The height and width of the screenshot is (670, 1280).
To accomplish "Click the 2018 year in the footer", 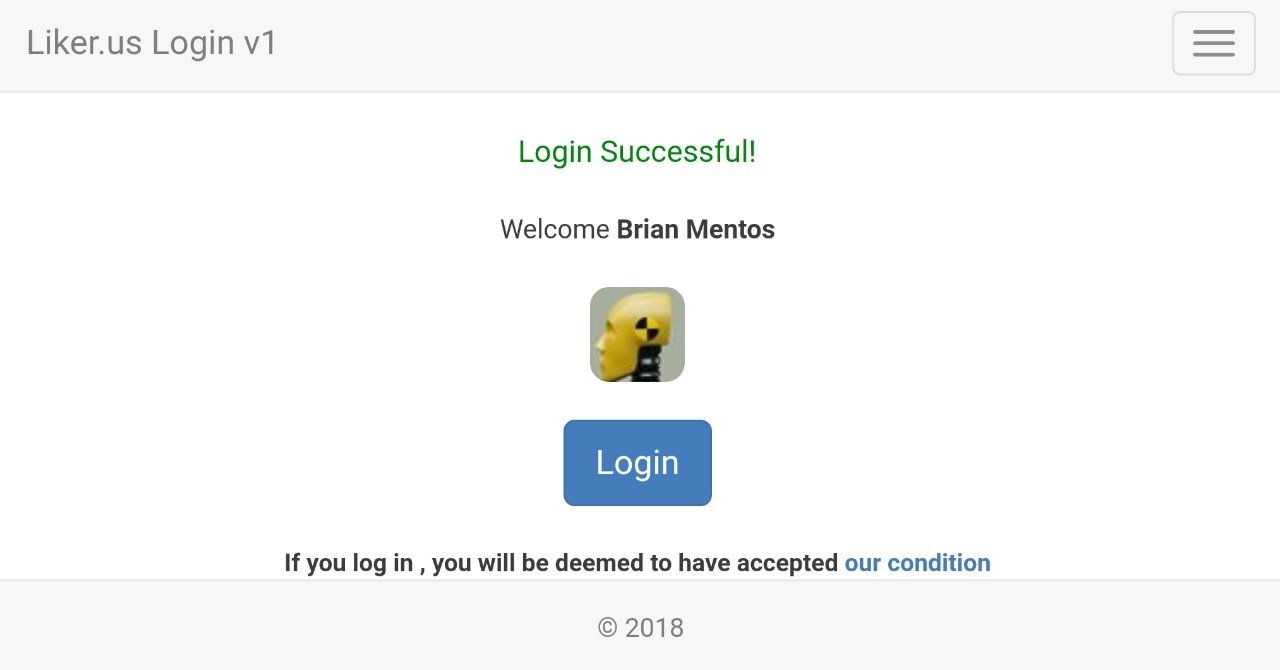I will pos(654,628).
